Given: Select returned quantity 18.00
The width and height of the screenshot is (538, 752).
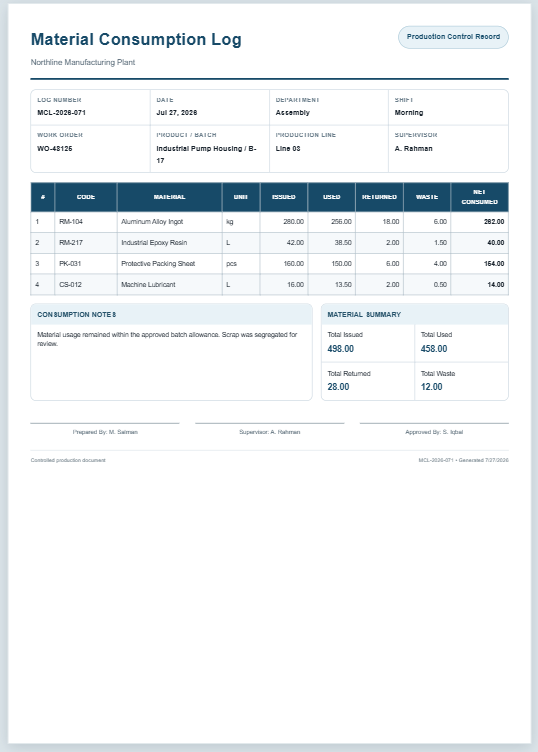Looking at the screenshot, I should click(x=391, y=222).
